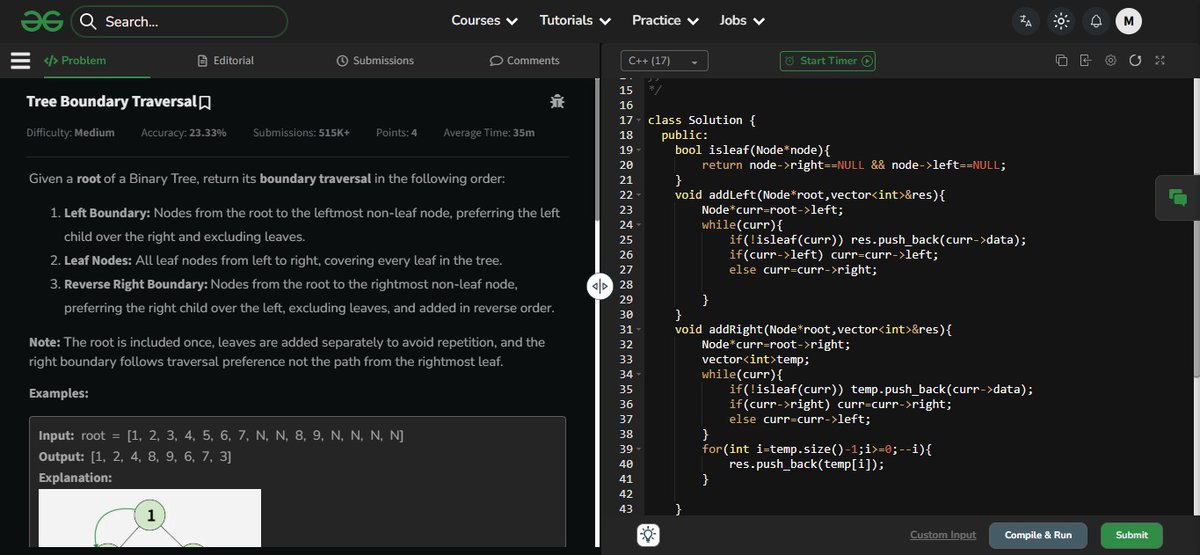This screenshot has width=1200, height=555.
Task: Collapse code fold at line 31
Action: (x=638, y=330)
